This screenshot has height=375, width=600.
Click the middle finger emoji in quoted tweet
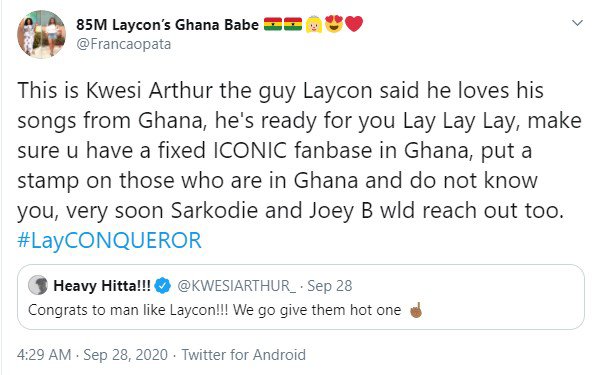416,310
